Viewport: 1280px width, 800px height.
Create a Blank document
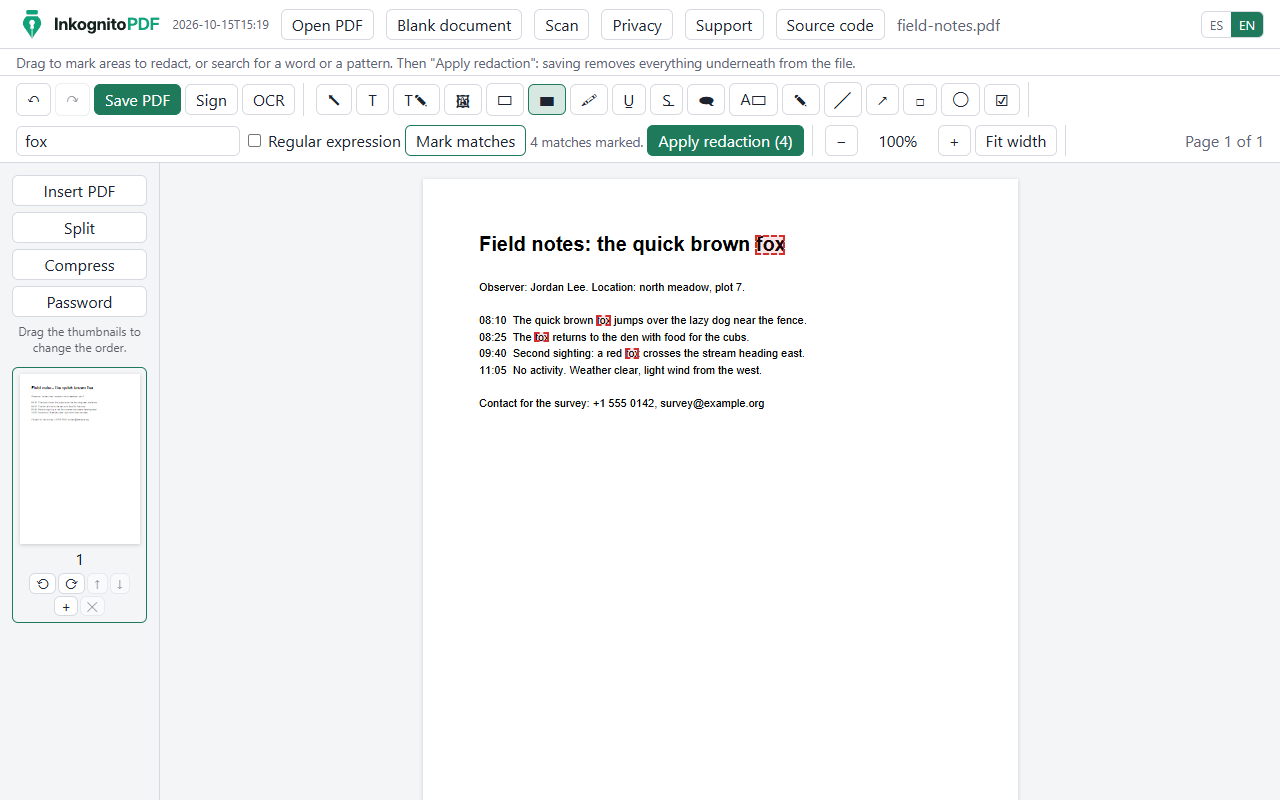454,25
